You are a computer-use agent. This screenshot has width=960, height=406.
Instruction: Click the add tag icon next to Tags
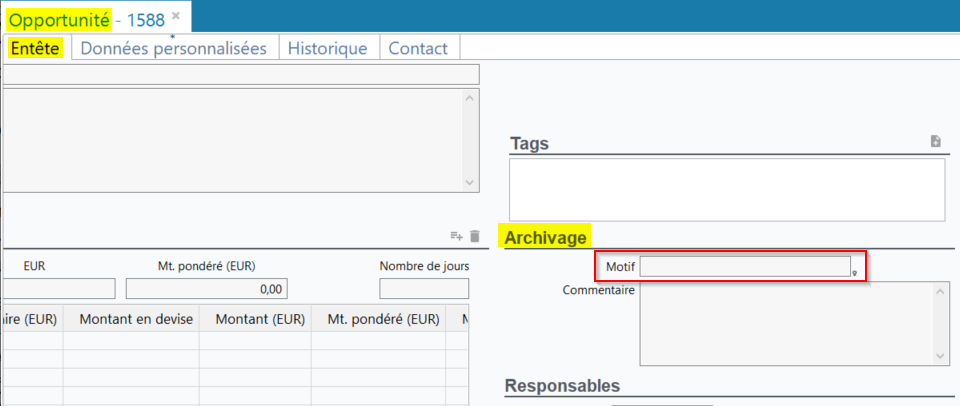935,141
